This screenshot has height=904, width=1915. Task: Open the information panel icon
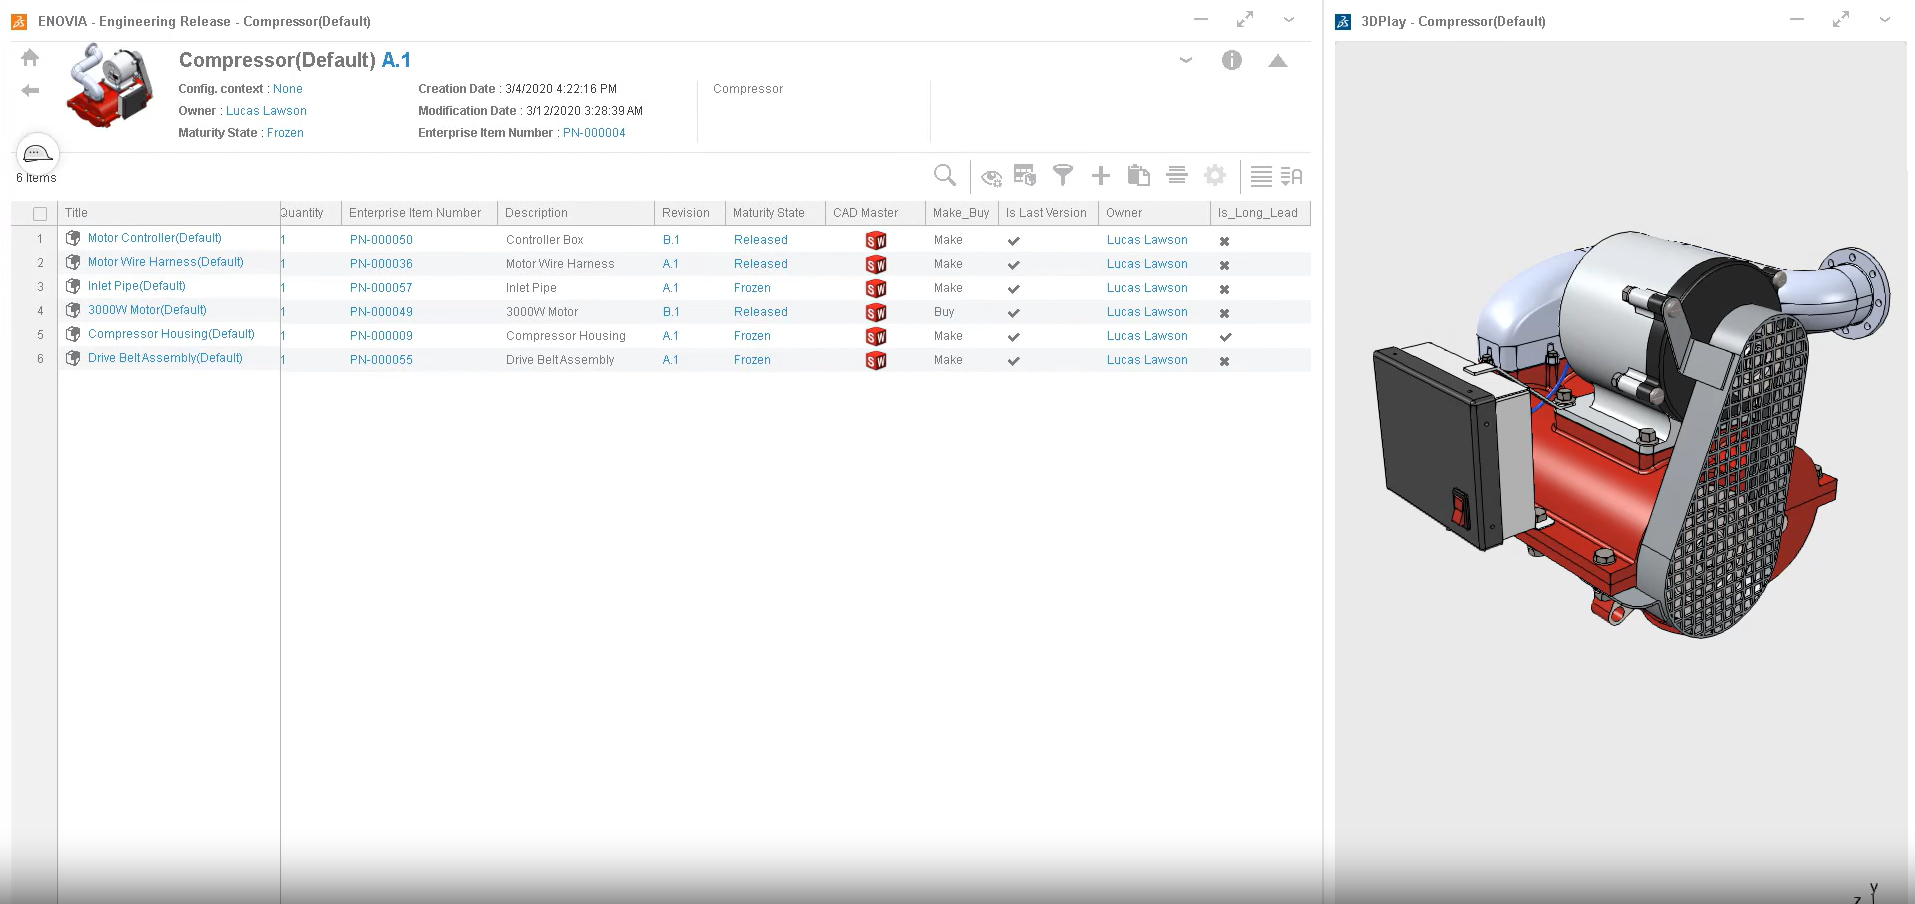(x=1231, y=61)
